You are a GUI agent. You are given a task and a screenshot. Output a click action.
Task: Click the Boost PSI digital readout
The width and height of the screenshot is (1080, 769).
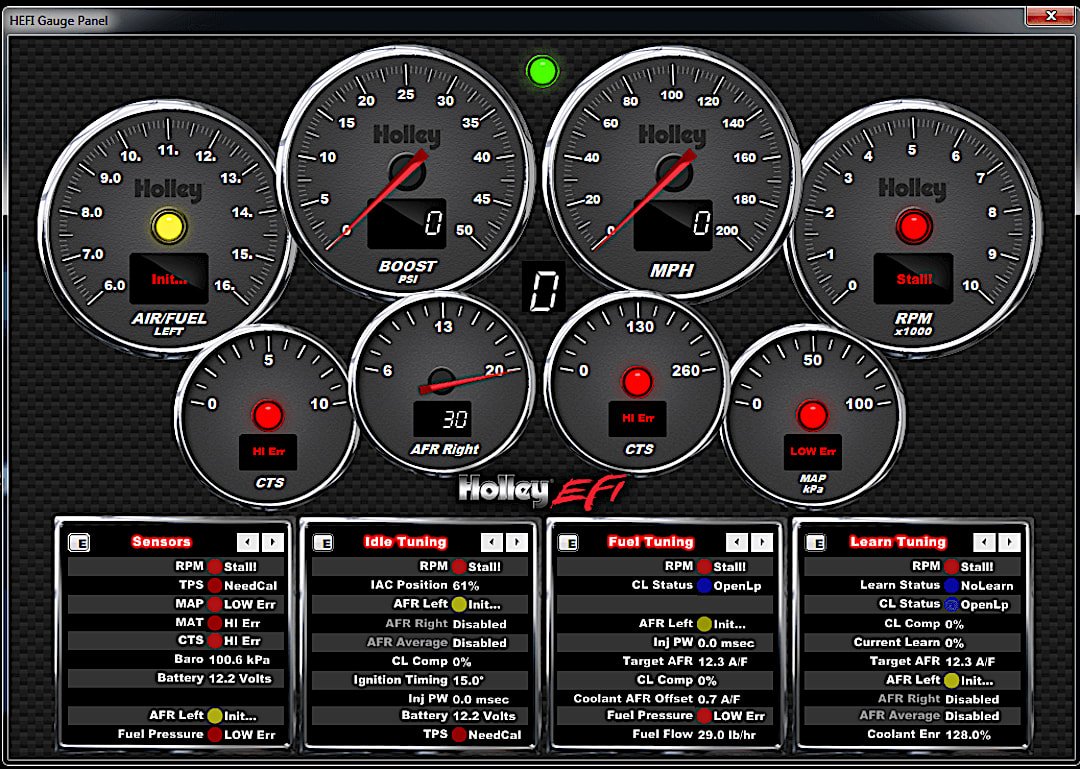coord(406,223)
